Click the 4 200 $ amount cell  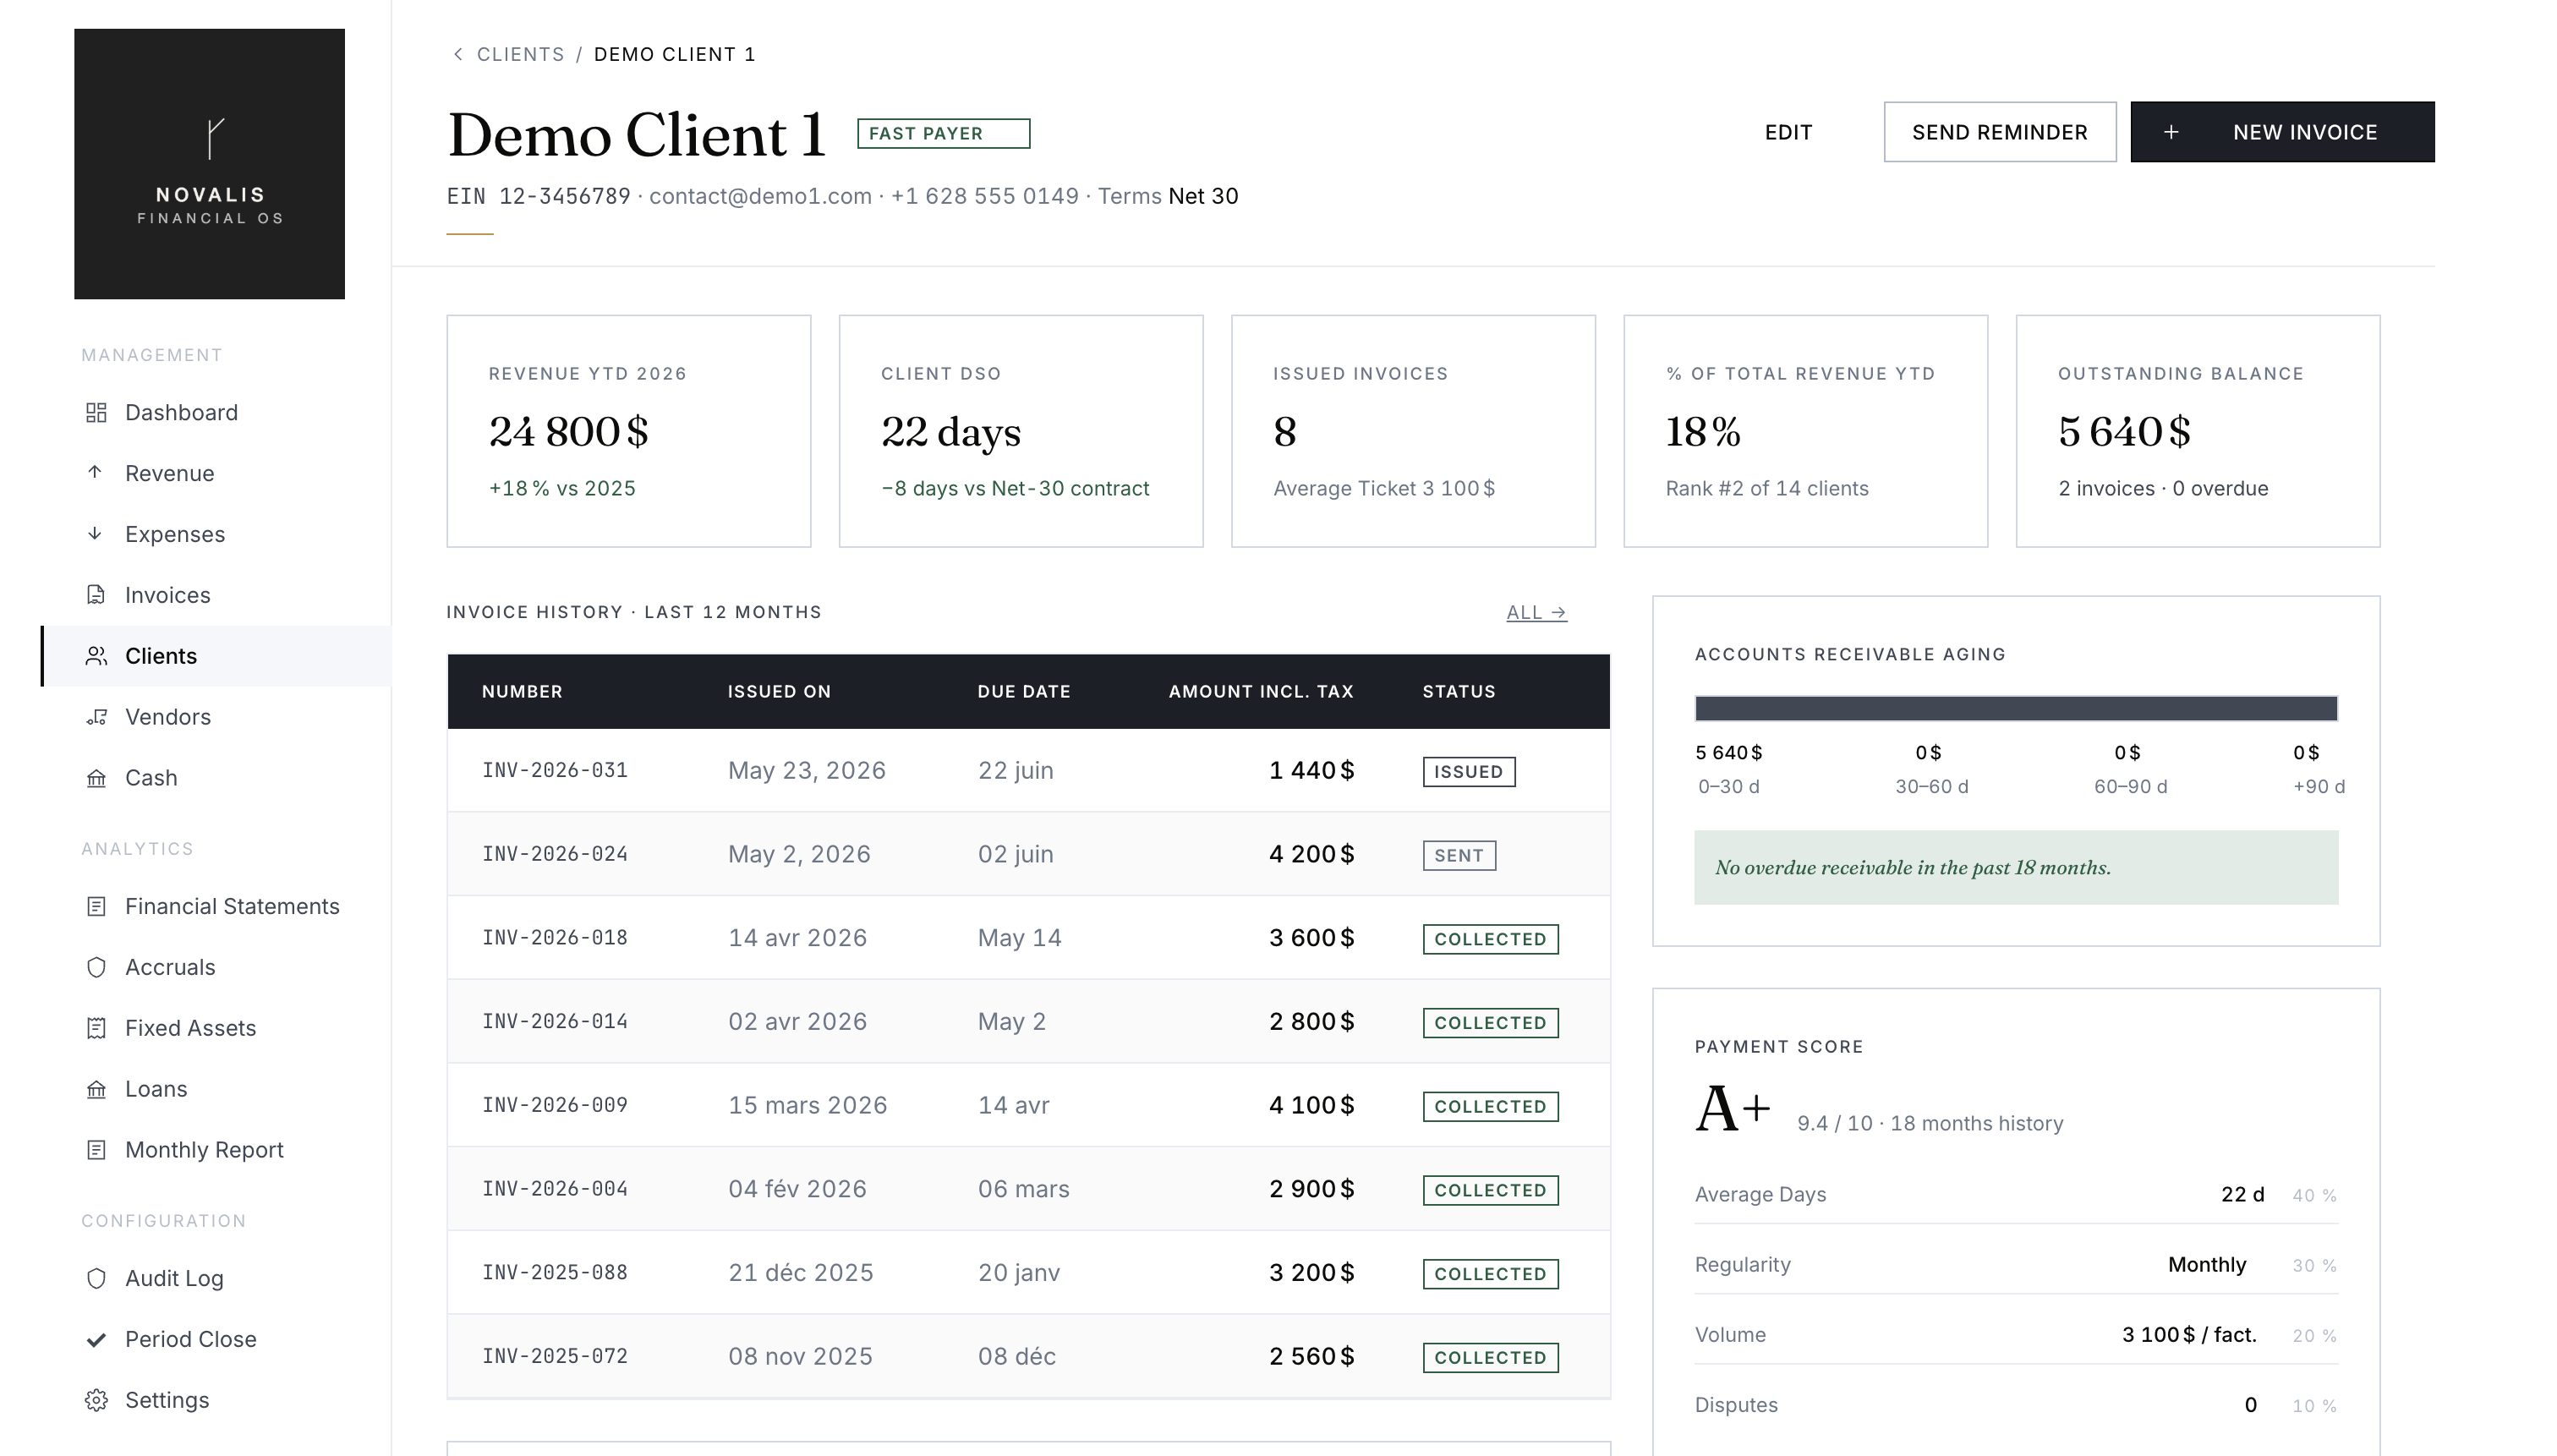(x=1311, y=854)
